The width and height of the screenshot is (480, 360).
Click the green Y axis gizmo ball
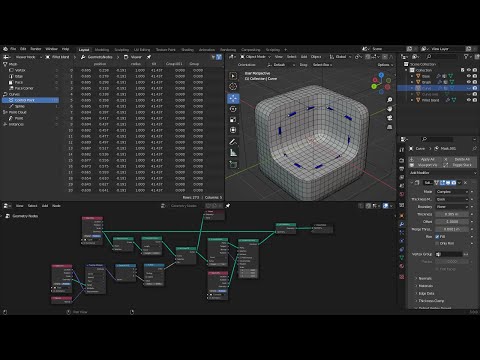(374, 87)
